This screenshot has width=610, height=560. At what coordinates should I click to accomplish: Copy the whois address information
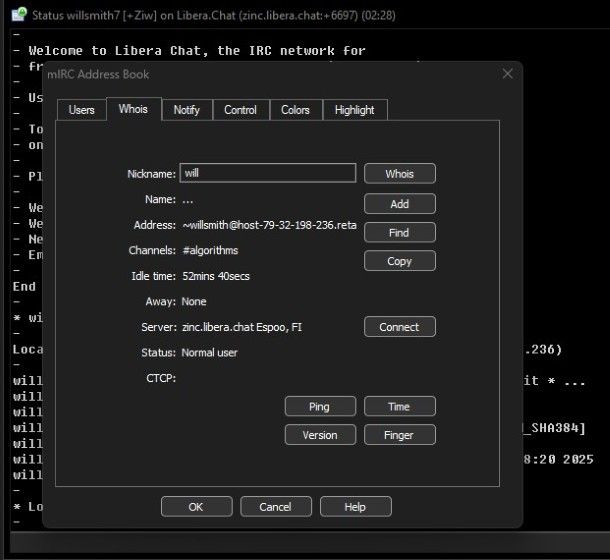399,261
